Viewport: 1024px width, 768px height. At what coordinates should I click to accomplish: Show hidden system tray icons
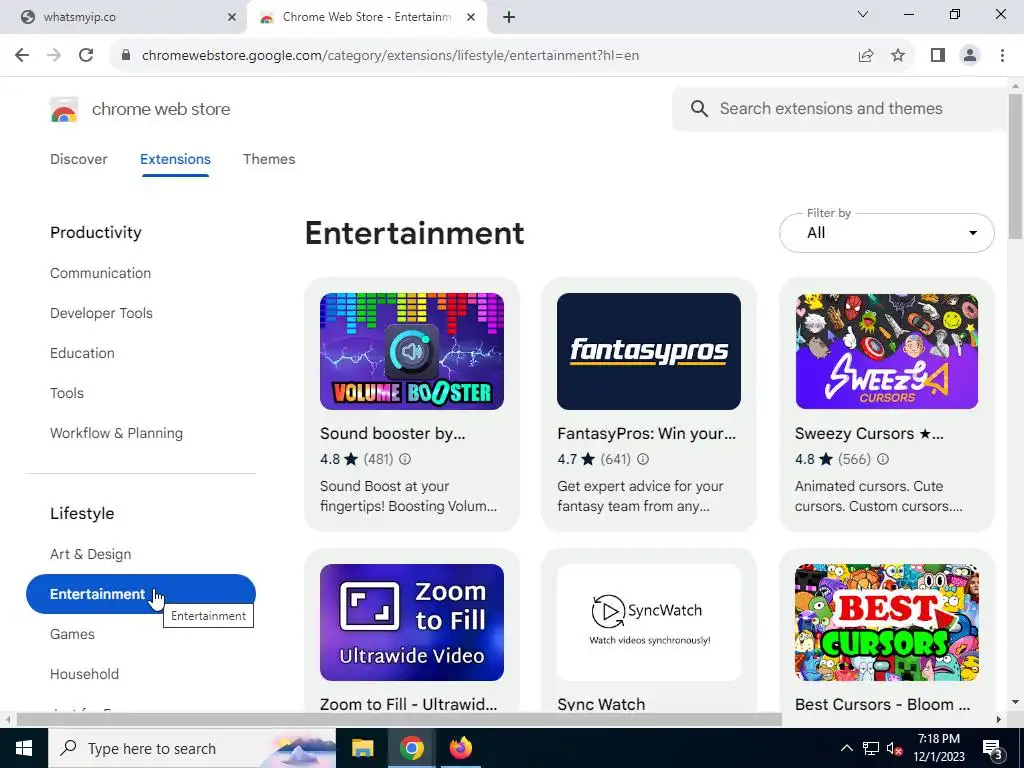tap(846, 748)
